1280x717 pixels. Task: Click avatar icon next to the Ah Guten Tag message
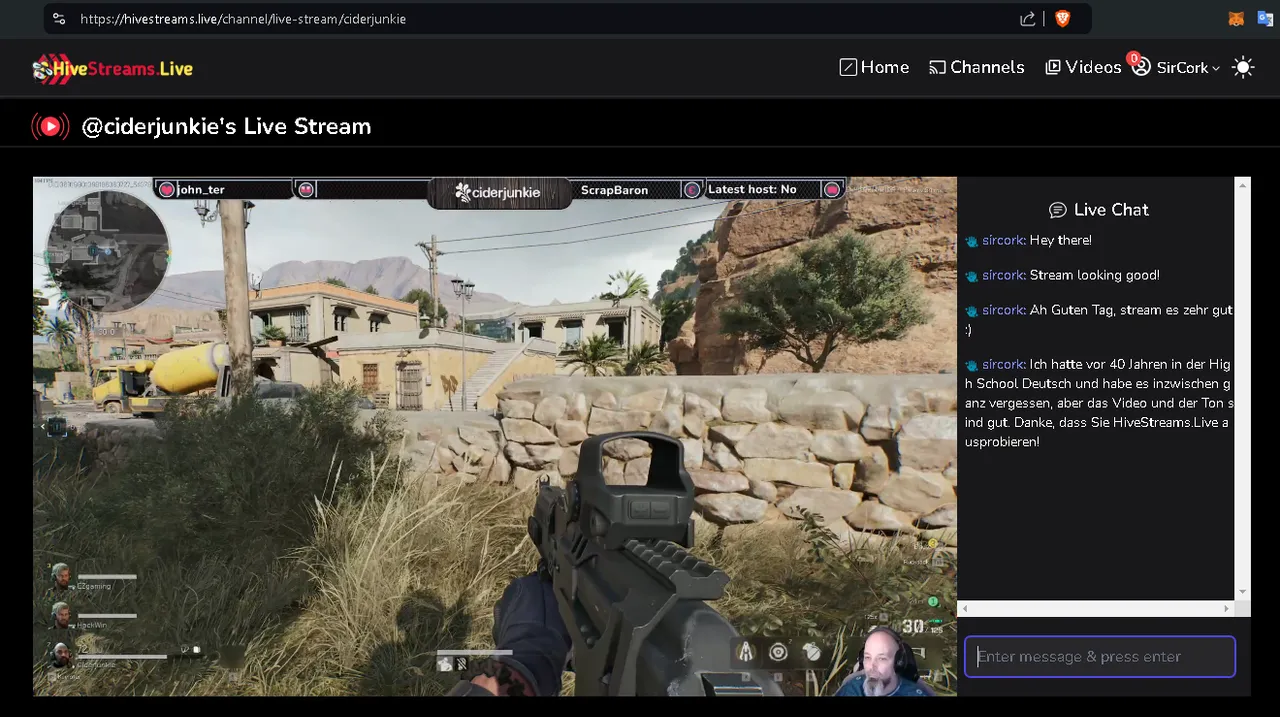point(971,311)
